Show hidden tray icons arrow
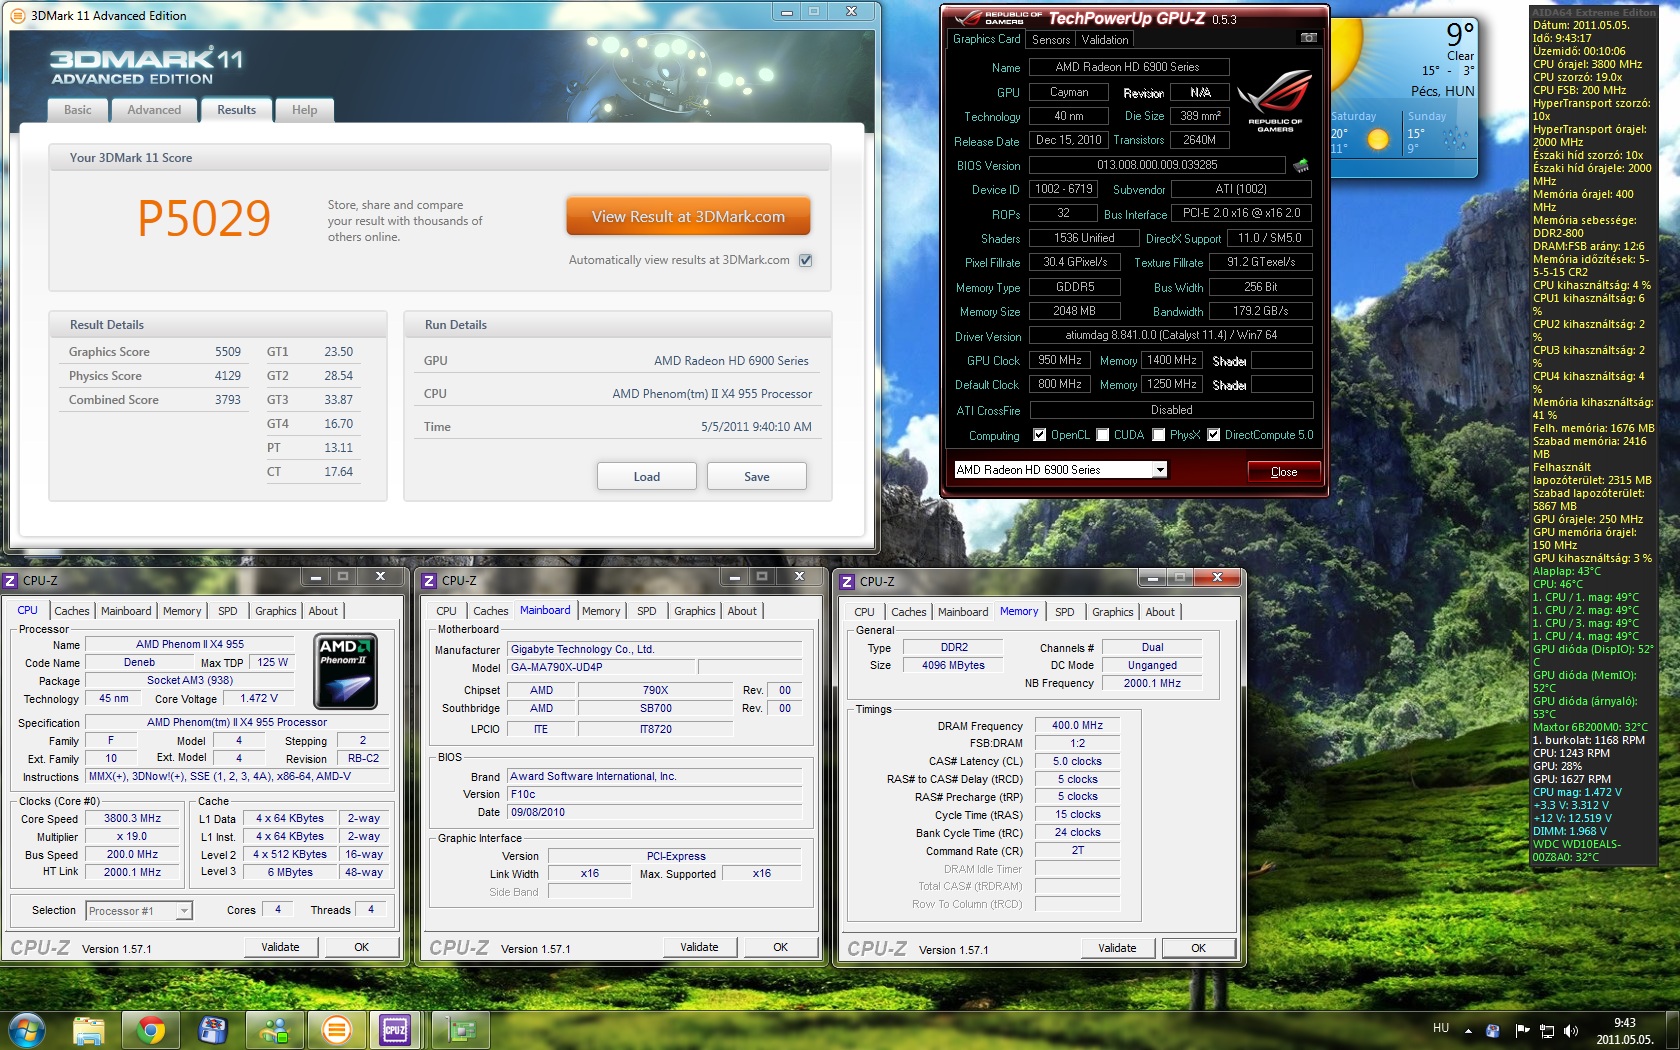The image size is (1680, 1050). pyautogui.click(x=1468, y=1030)
